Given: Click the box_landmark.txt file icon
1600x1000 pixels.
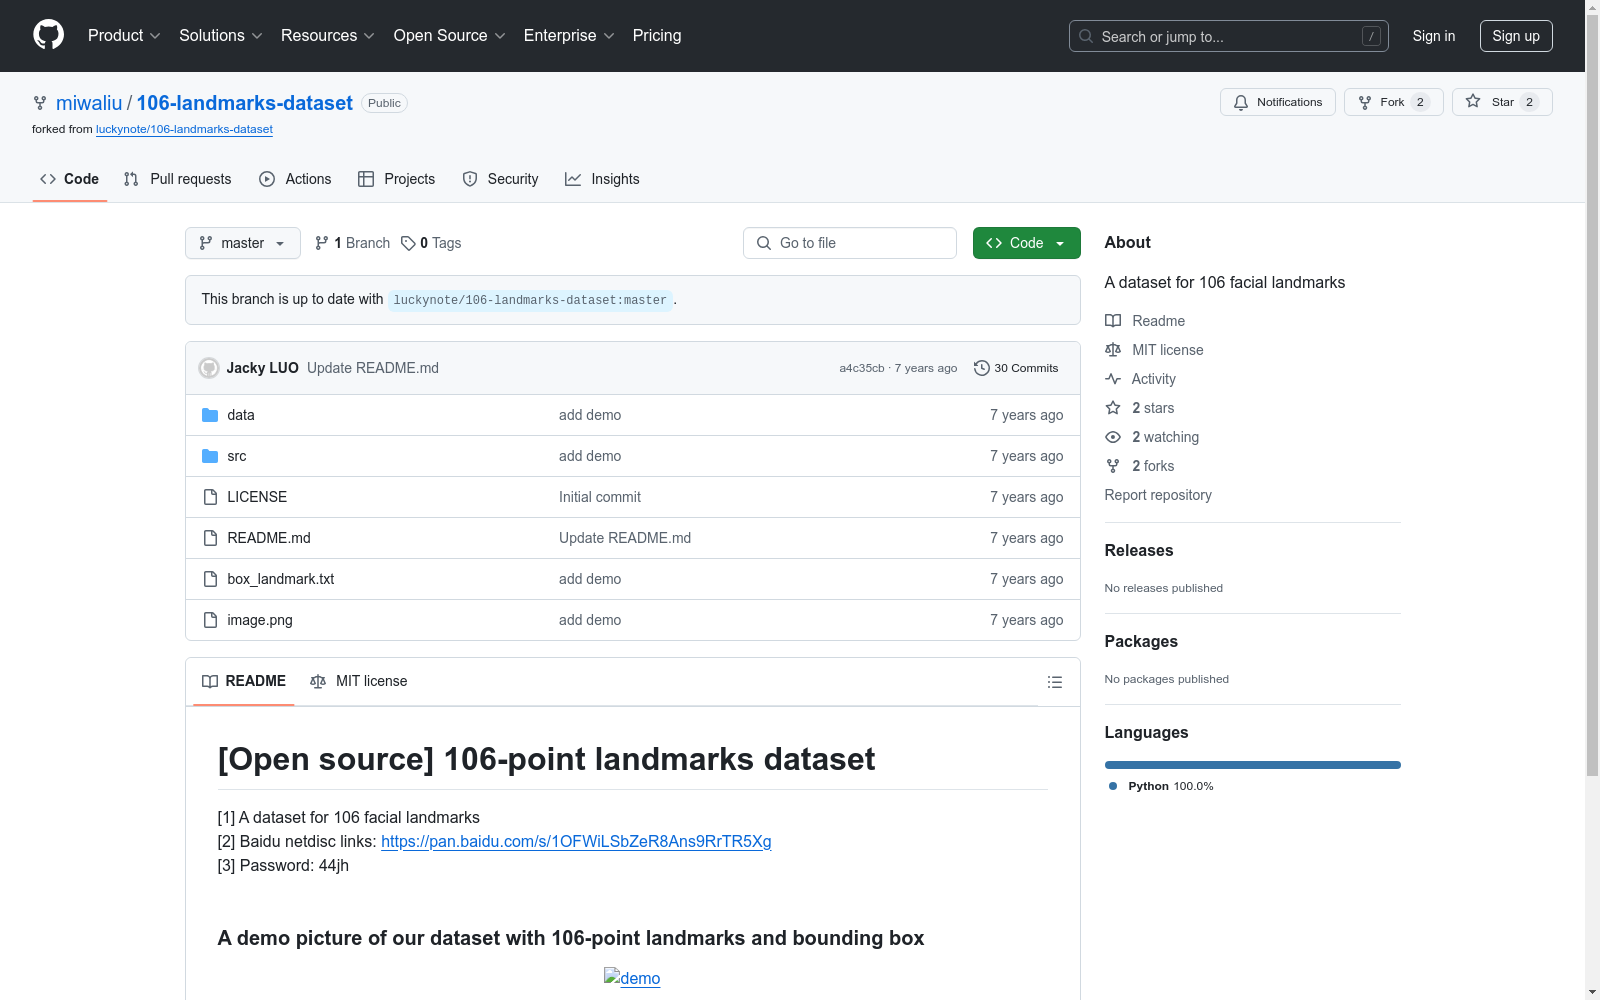Looking at the screenshot, I should coord(210,579).
